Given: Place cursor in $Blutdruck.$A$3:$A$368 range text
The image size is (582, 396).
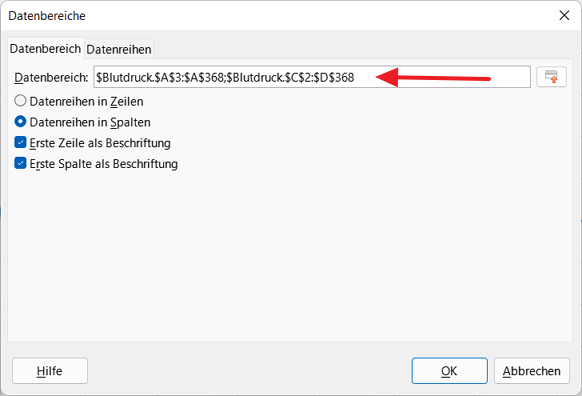Looking at the screenshot, I should tap(160, 78).
